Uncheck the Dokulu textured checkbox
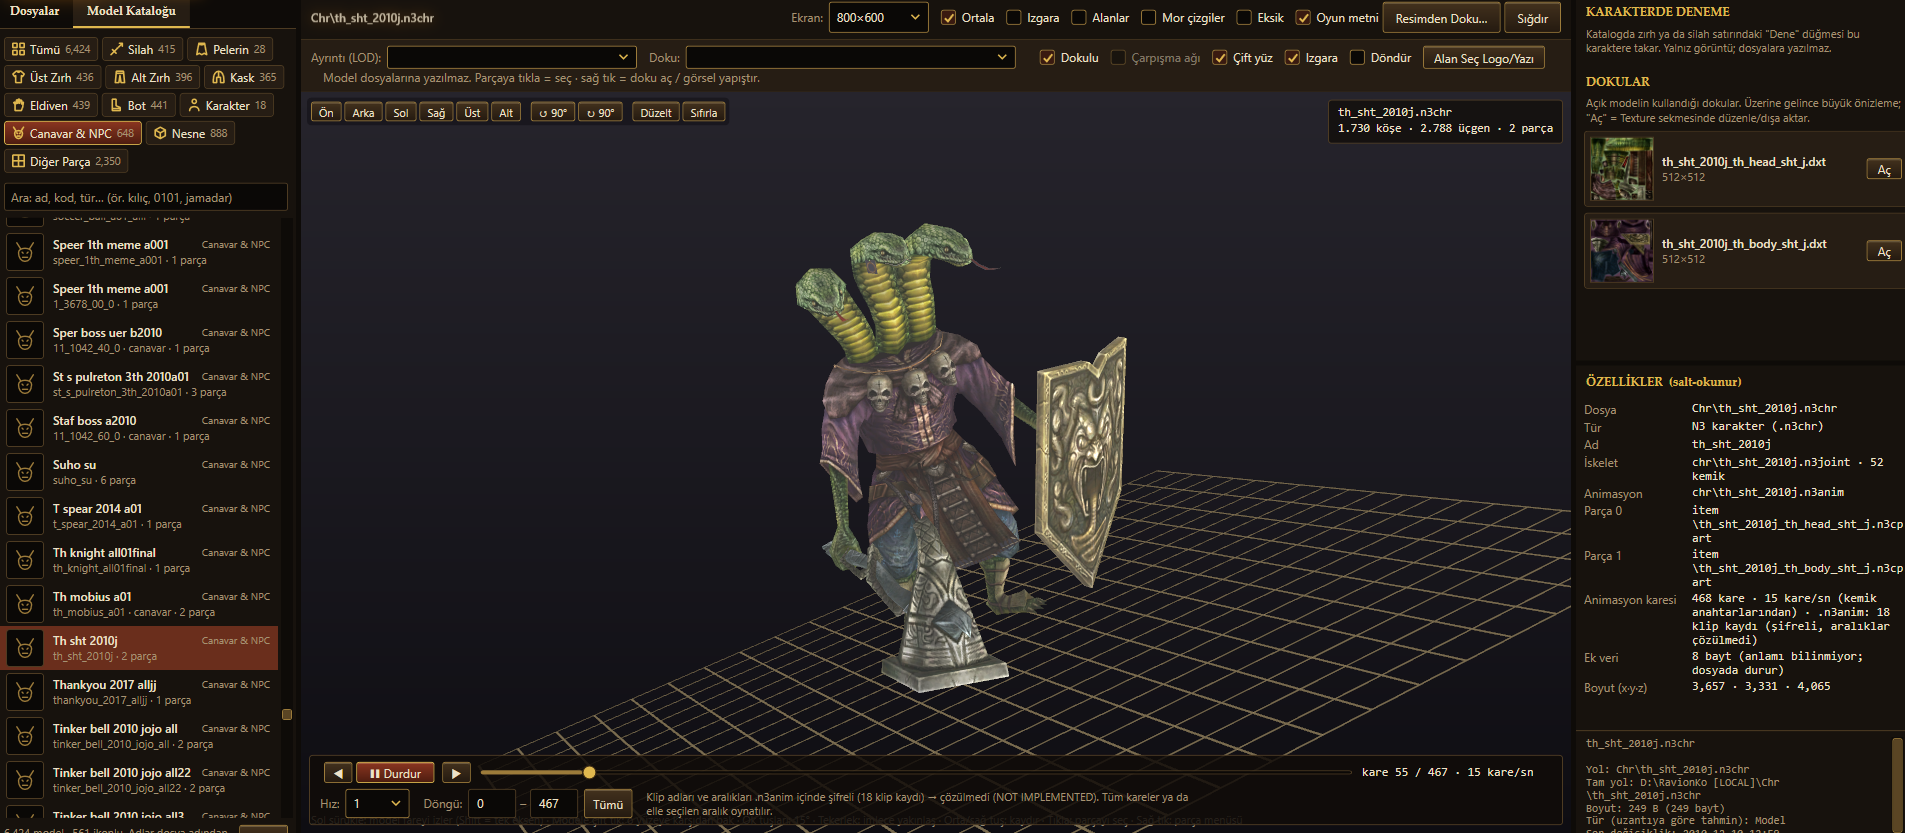Viewport: 1905px width, 833px height. pyautogui.click(x=1048, y=58)
